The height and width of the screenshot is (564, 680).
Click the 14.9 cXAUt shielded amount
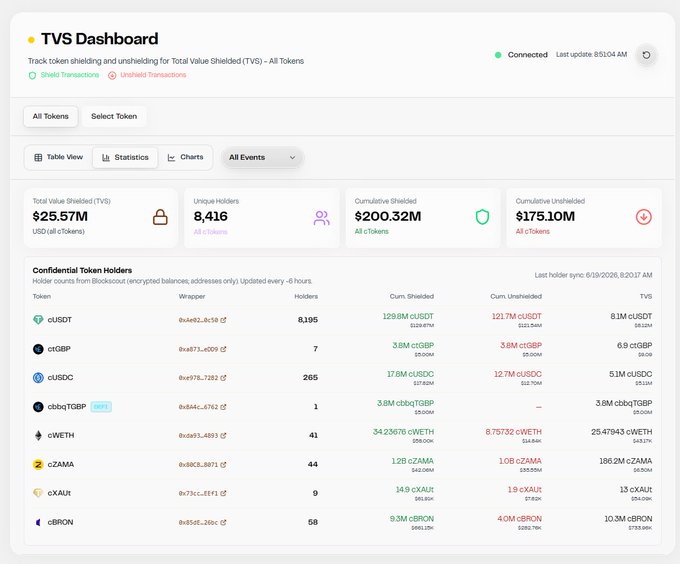[415, 489]
